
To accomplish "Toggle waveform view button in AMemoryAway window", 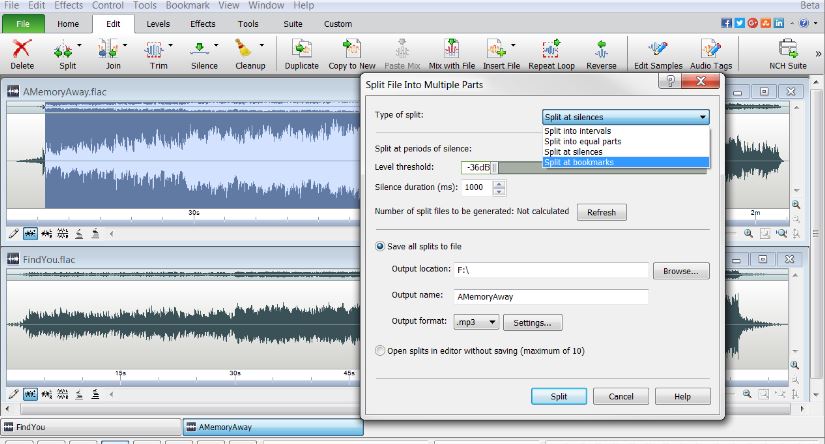I will pyautogui.click(x=31, y=234).
